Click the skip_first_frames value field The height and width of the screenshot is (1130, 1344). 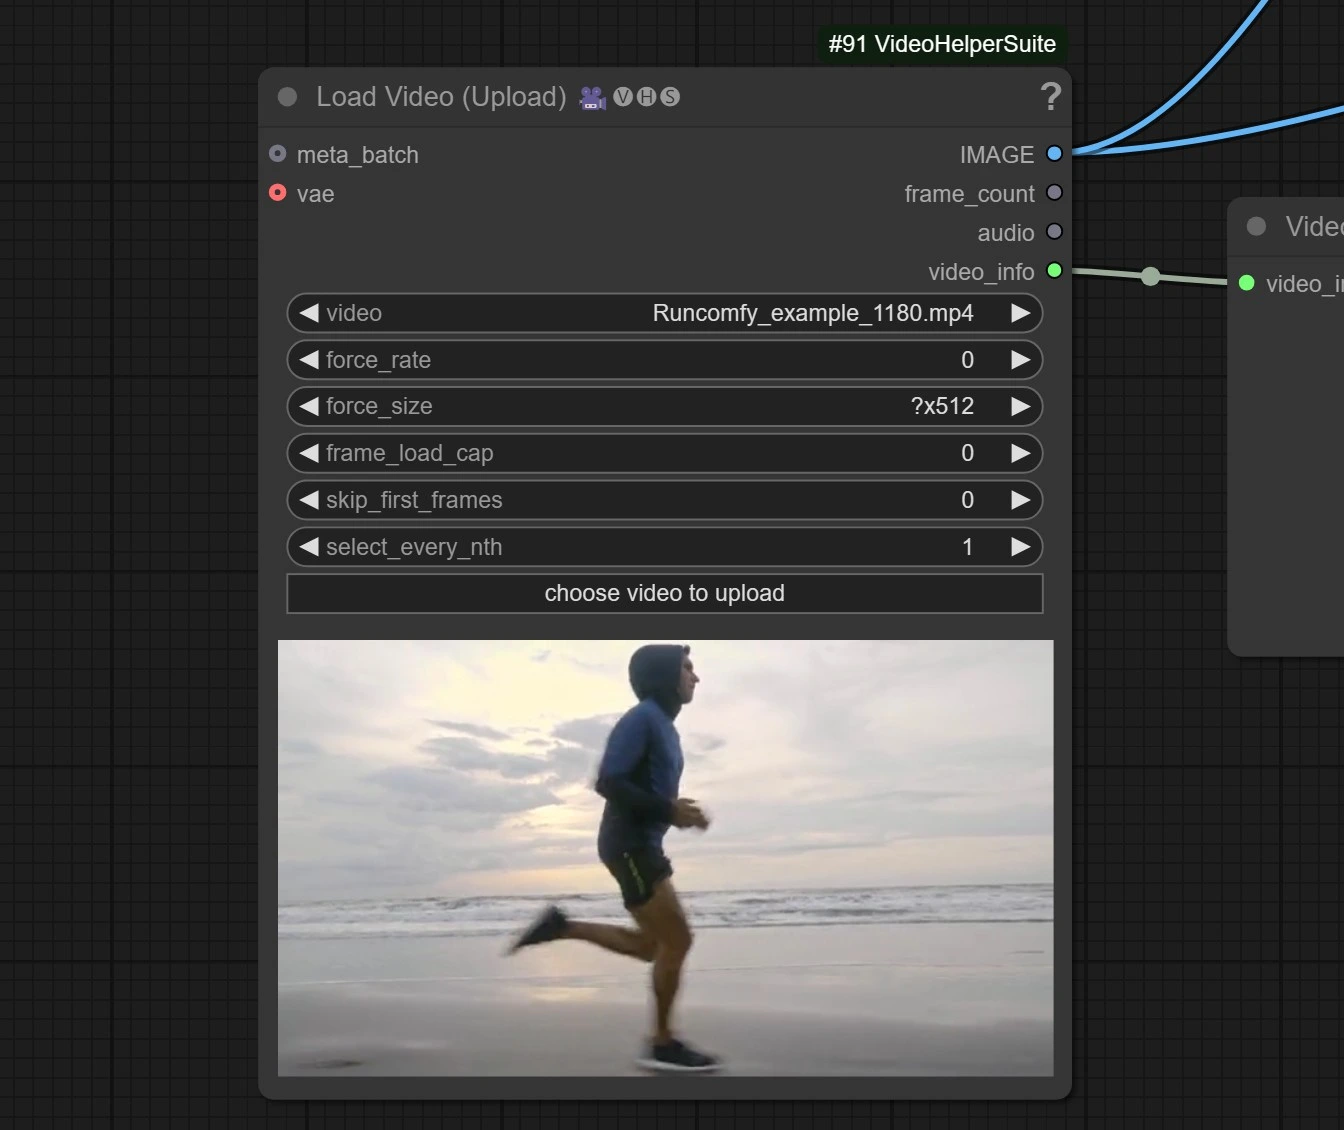(x=665, y=500)
